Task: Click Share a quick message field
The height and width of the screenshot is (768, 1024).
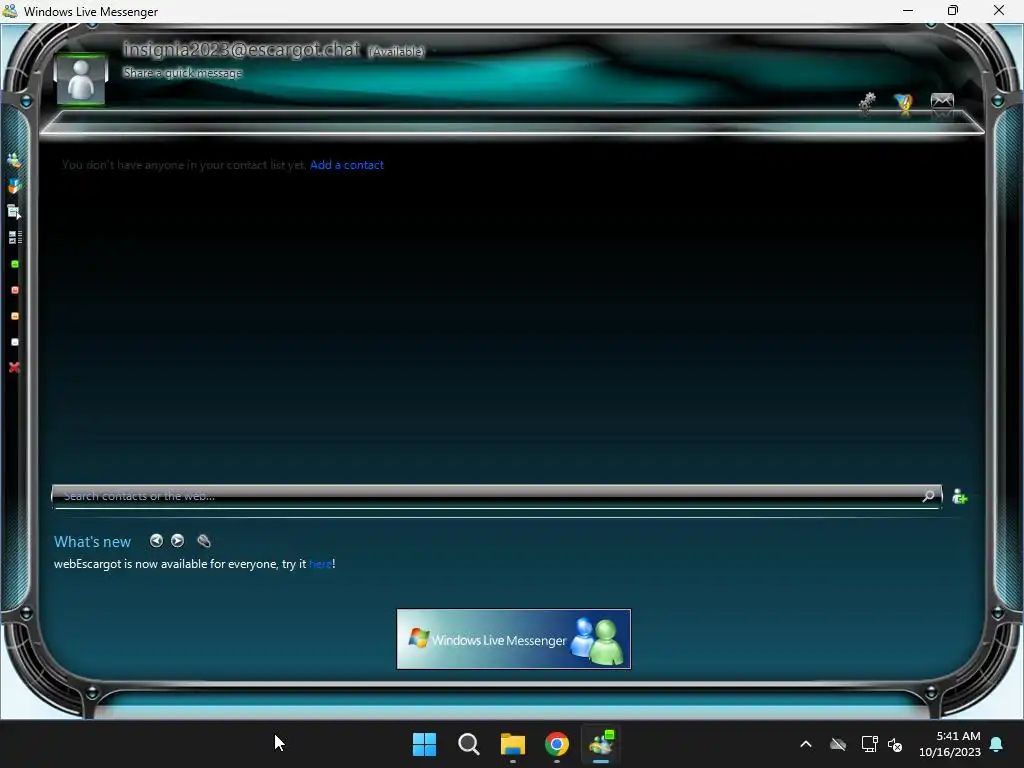Action: 182,72
